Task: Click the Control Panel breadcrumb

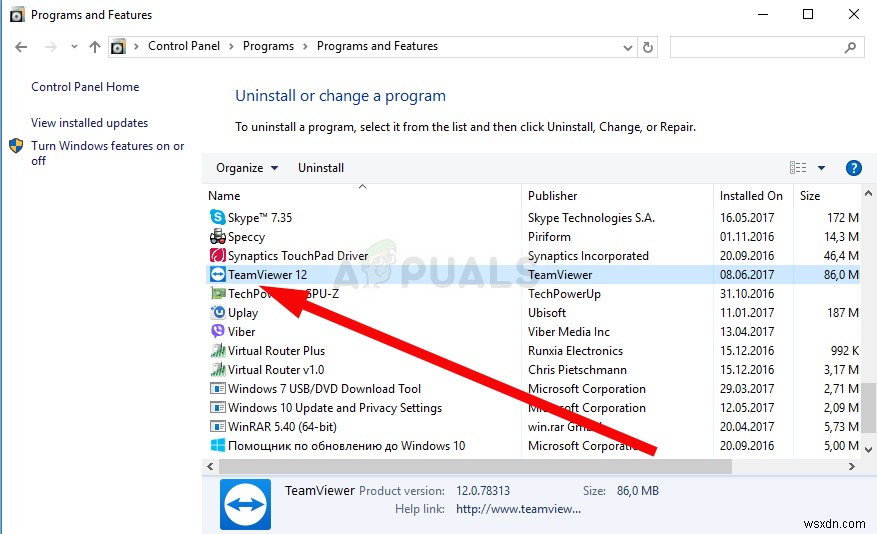Action: click(x=184, y=46)
